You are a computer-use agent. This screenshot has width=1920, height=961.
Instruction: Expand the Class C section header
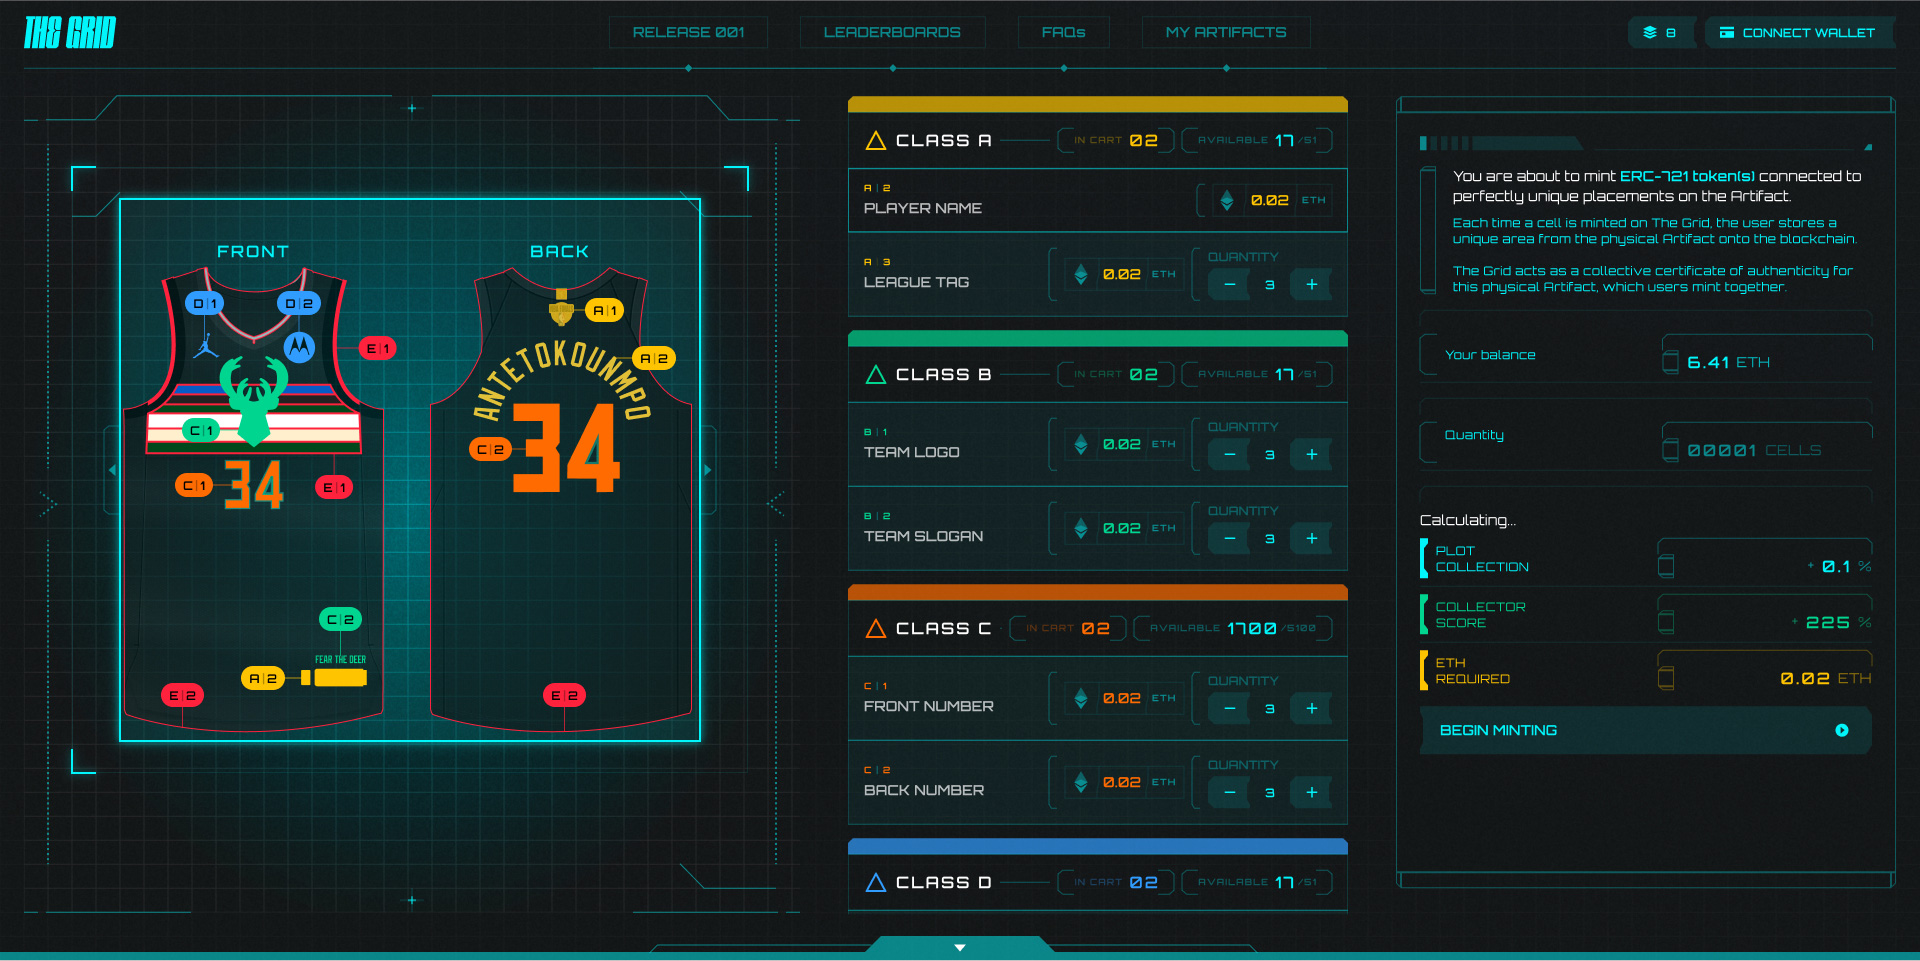click(x=1098, y=628)
